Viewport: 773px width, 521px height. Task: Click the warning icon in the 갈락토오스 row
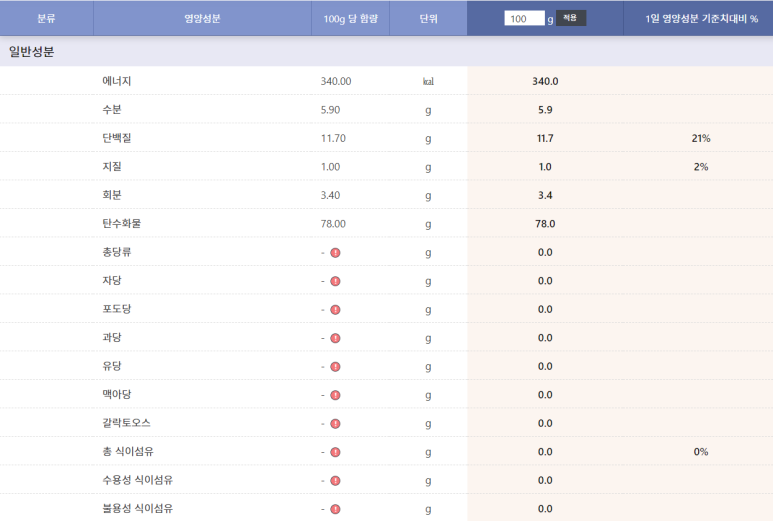click(335, 424)
